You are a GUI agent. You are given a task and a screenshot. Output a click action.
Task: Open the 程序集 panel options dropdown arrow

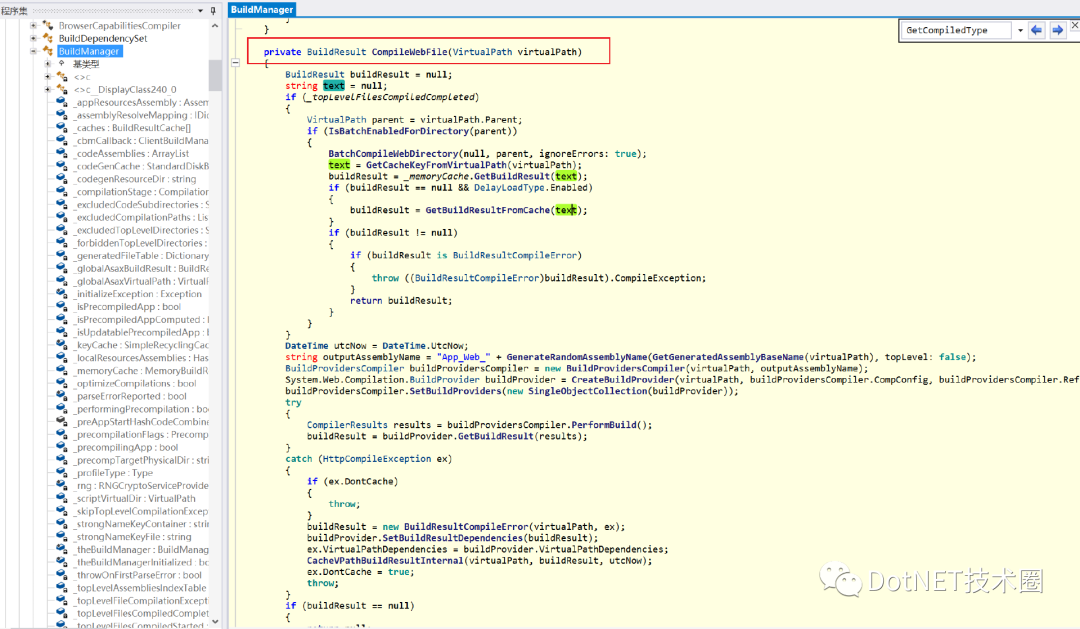tap(200, 10)
